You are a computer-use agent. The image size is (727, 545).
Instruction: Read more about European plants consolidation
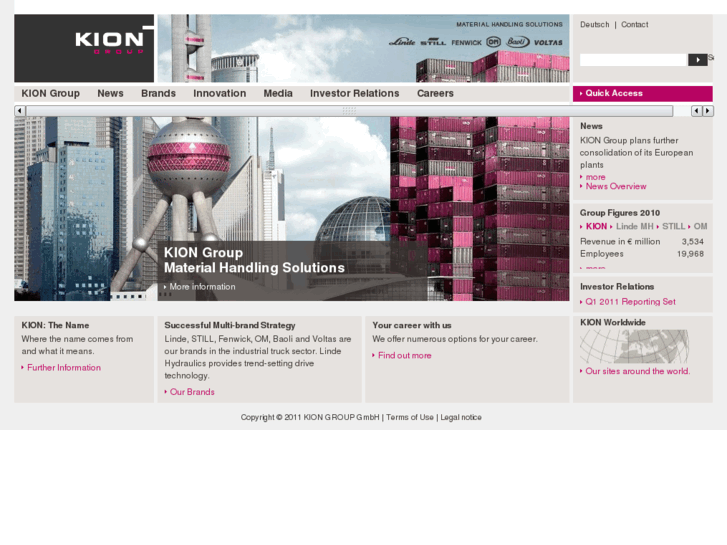(593, 177)
